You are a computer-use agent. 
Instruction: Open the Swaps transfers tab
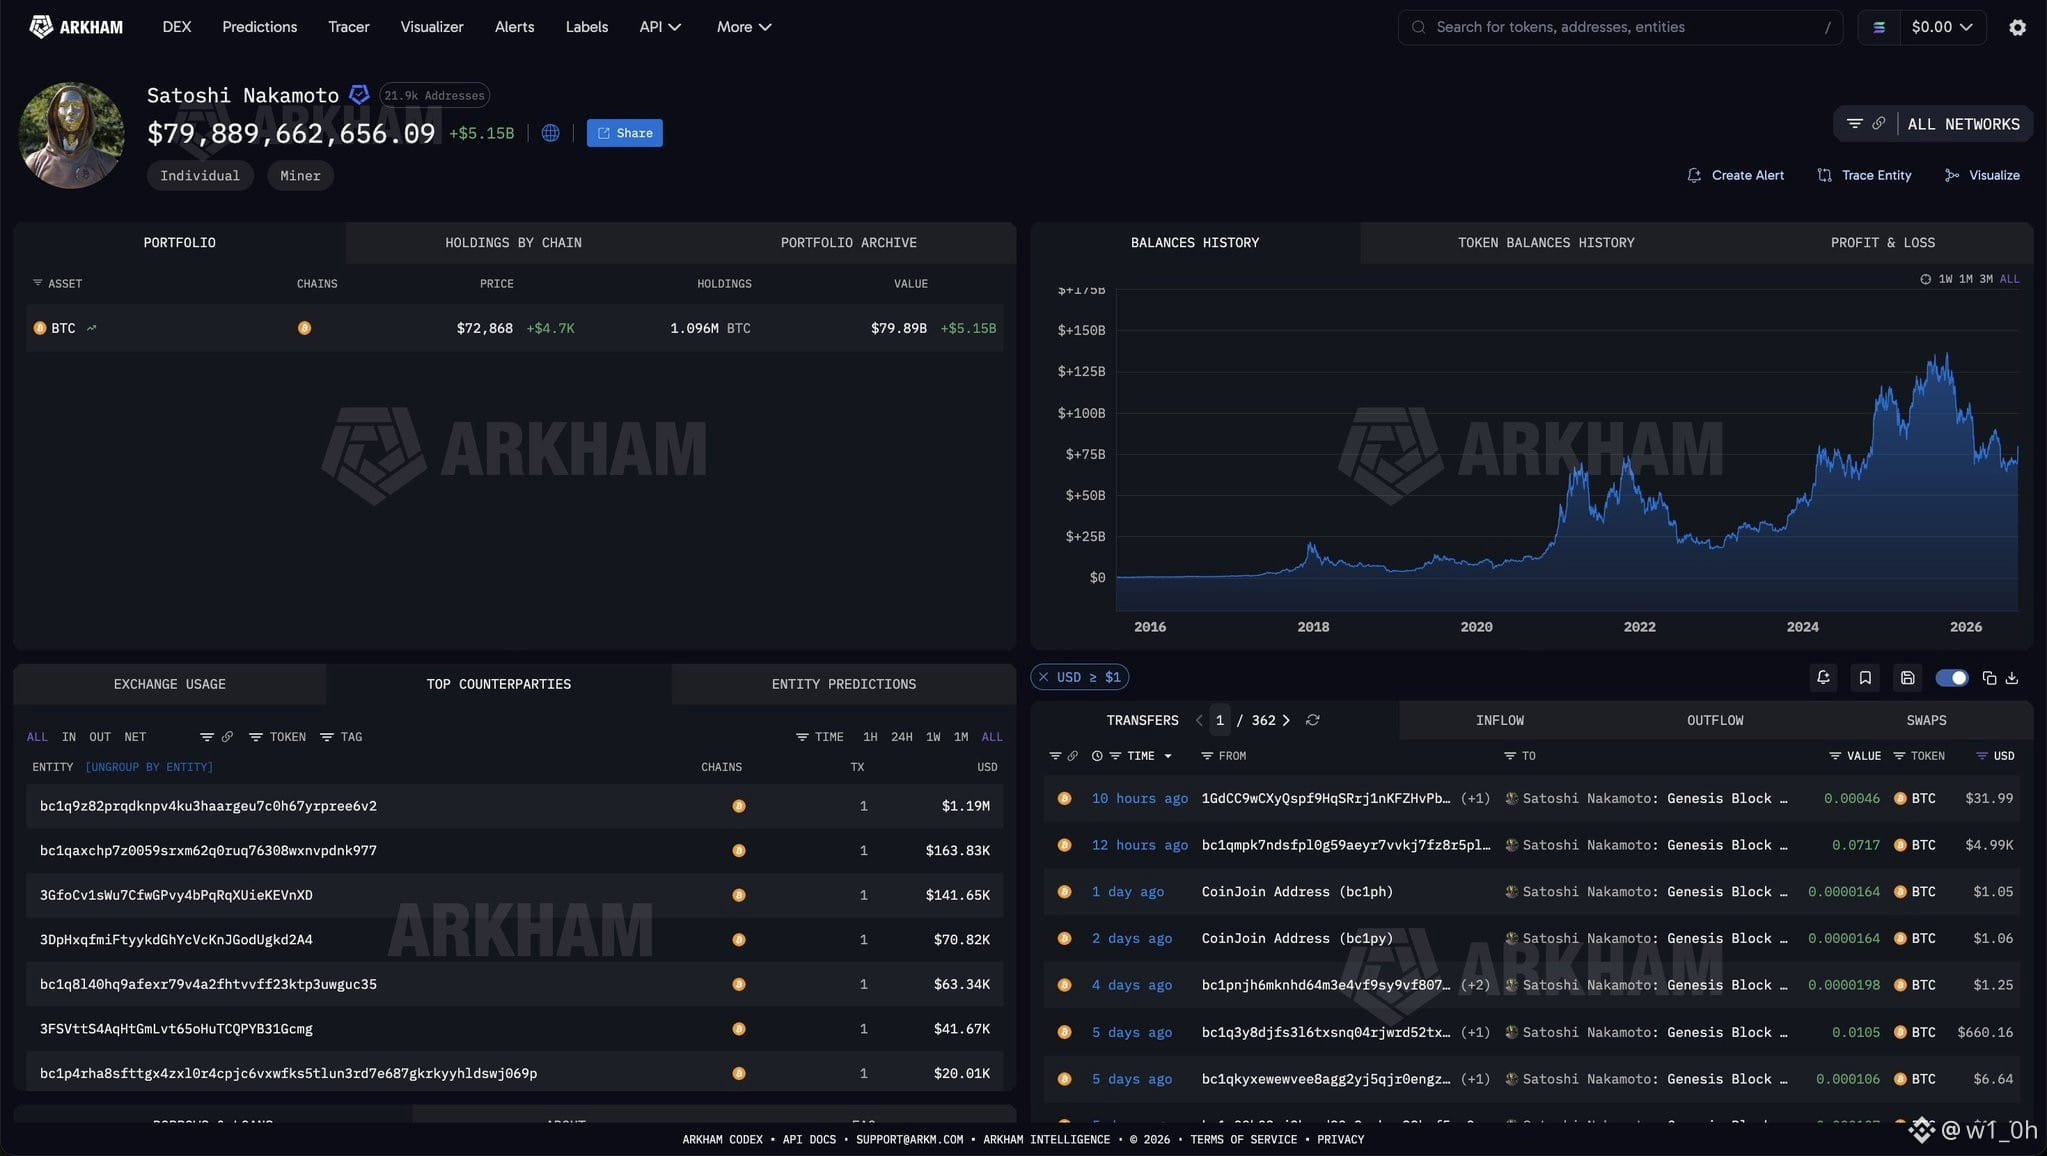[x=1926, y=720]
